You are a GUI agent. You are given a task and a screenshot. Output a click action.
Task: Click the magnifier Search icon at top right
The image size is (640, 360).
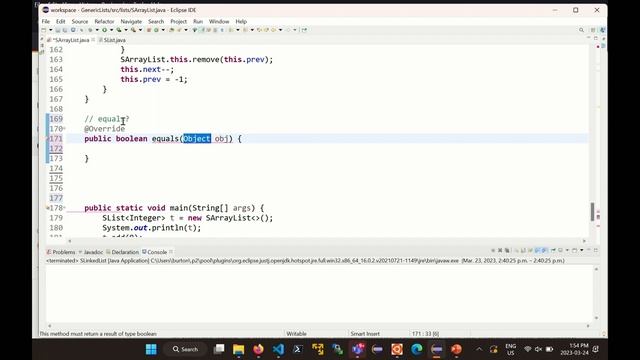point(581,30)
